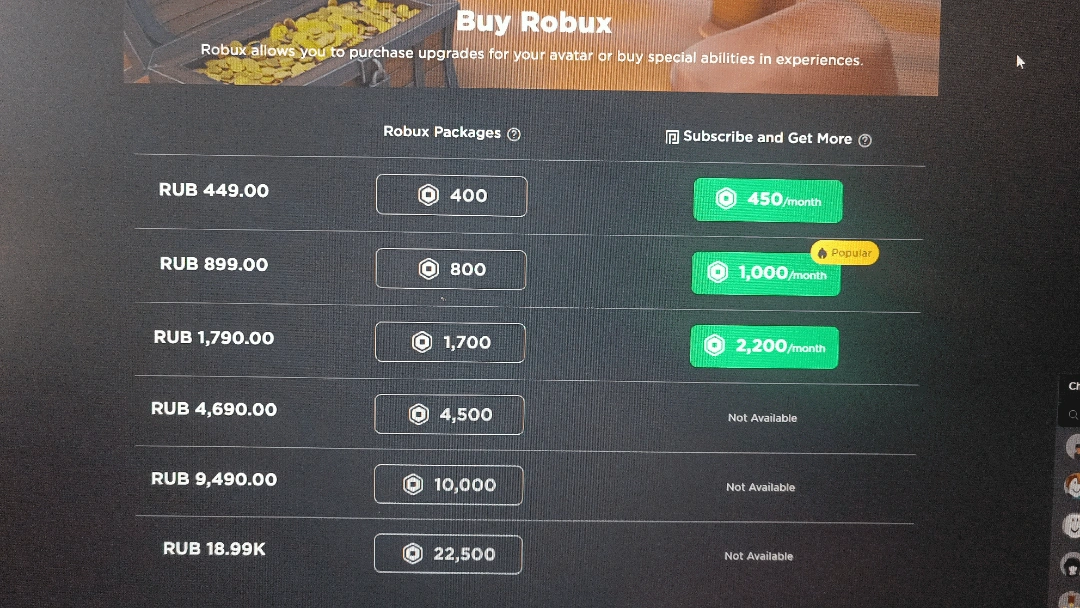Purchase the 4,500 Robux package
This screenshot has width=1080, height=608.
coord(449,414)
